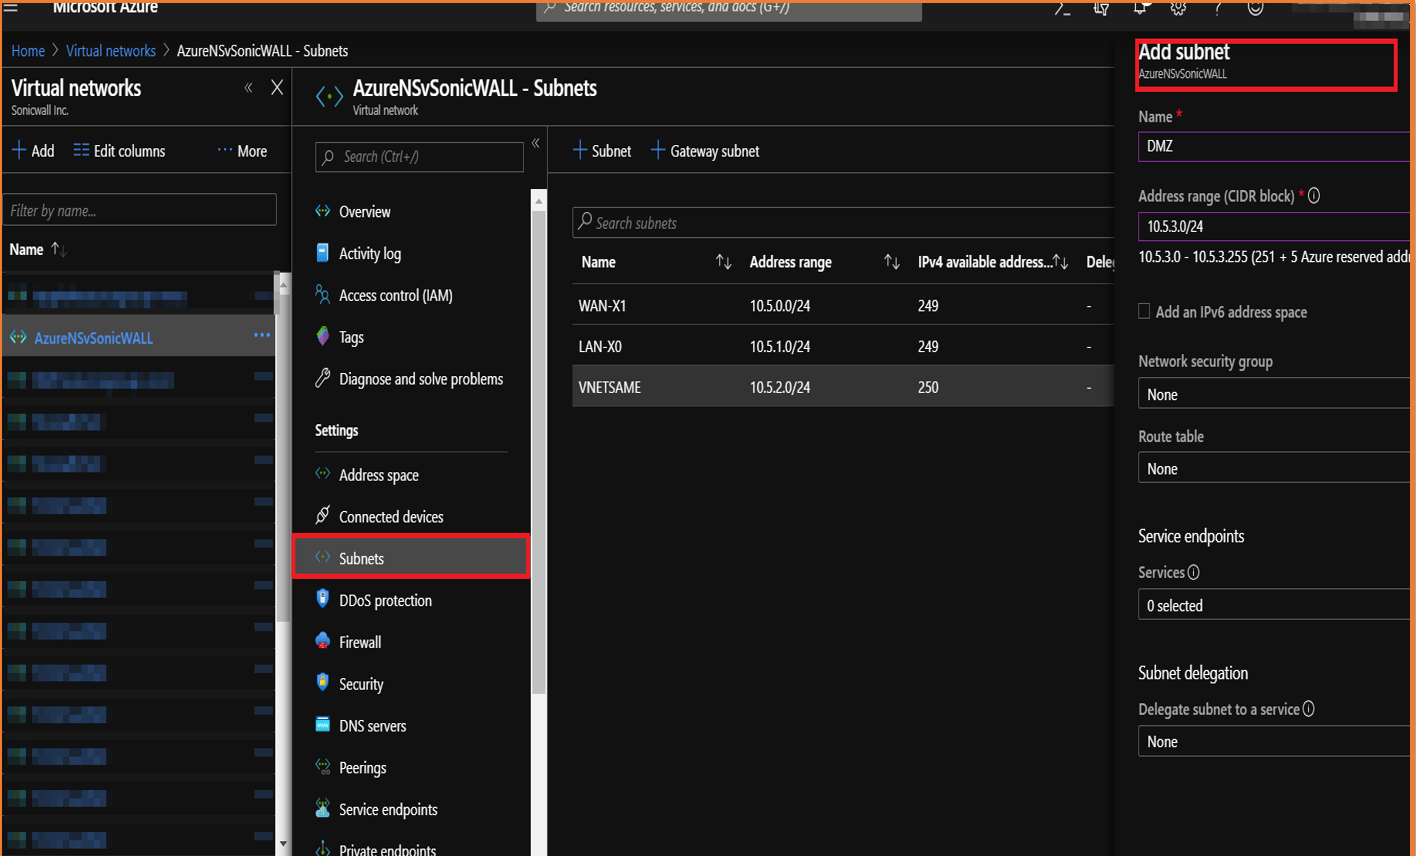Select the LAN-X0 subnet row
The width and height of the screenshot is (1416, 856).
[843, 346]
